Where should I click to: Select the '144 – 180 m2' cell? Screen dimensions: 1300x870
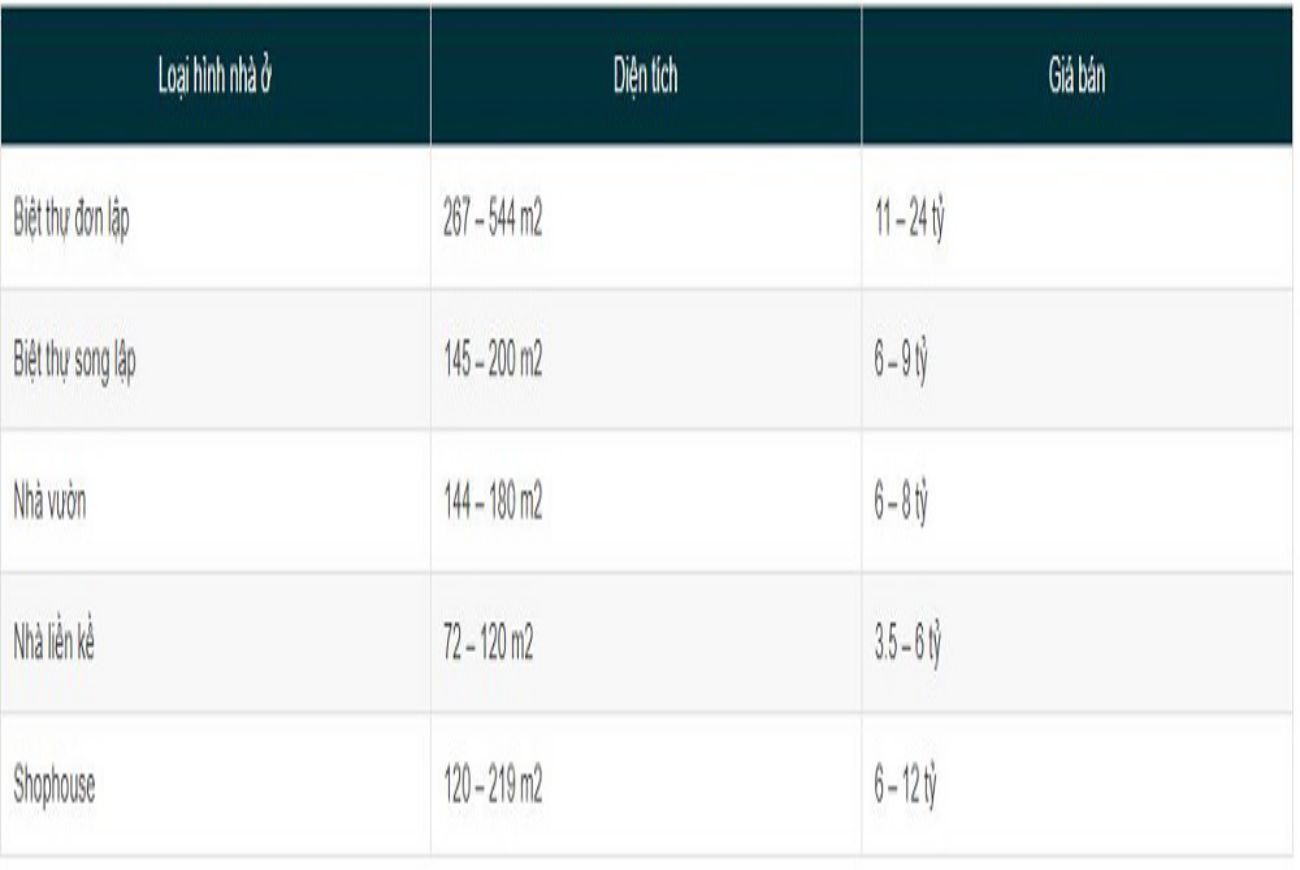pos(493,503)
